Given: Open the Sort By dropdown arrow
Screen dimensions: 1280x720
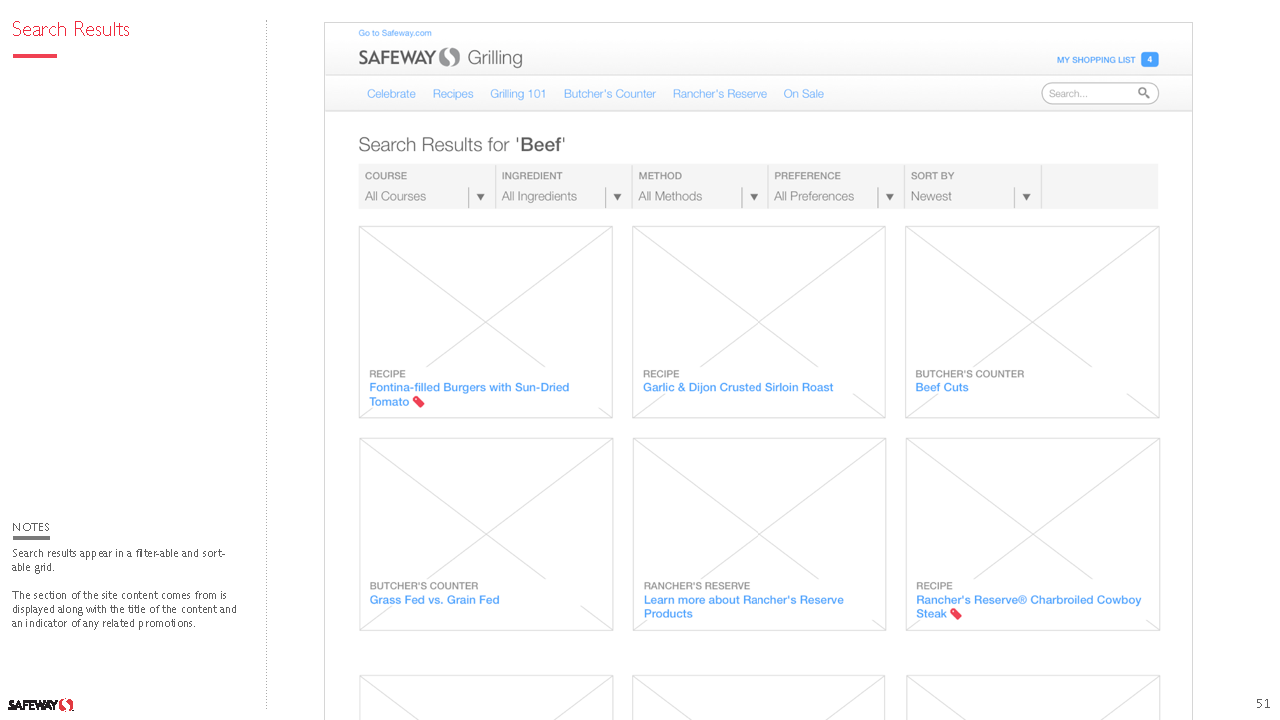Looking at the screenshot, I should pyautogui.click(x=1027, y=197).
